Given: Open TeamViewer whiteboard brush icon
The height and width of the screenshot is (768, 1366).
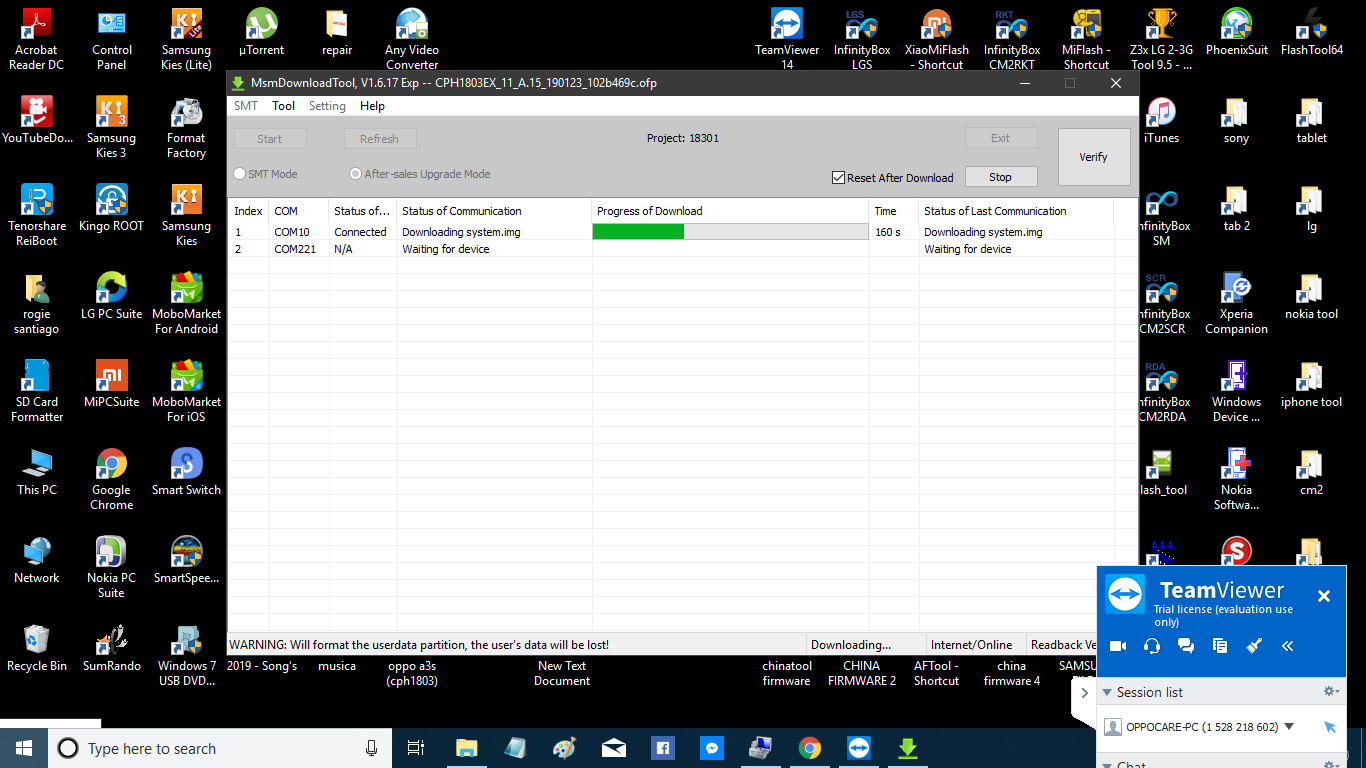Looking at the screenshot, I should (x=1254, y=646).
